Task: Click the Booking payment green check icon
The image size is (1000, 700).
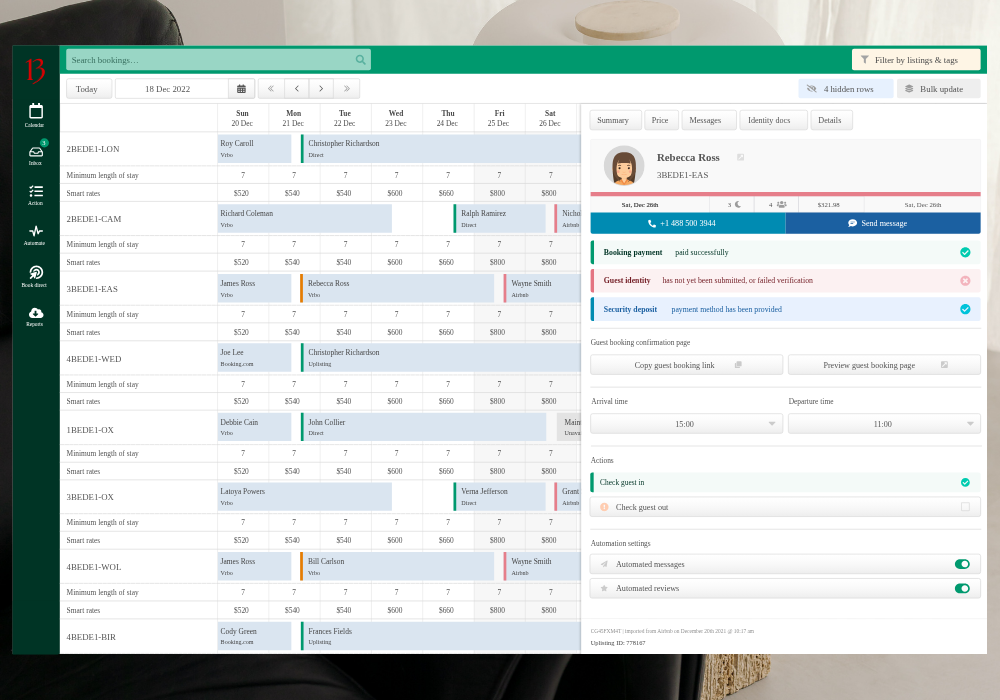Action: point(965,252)
